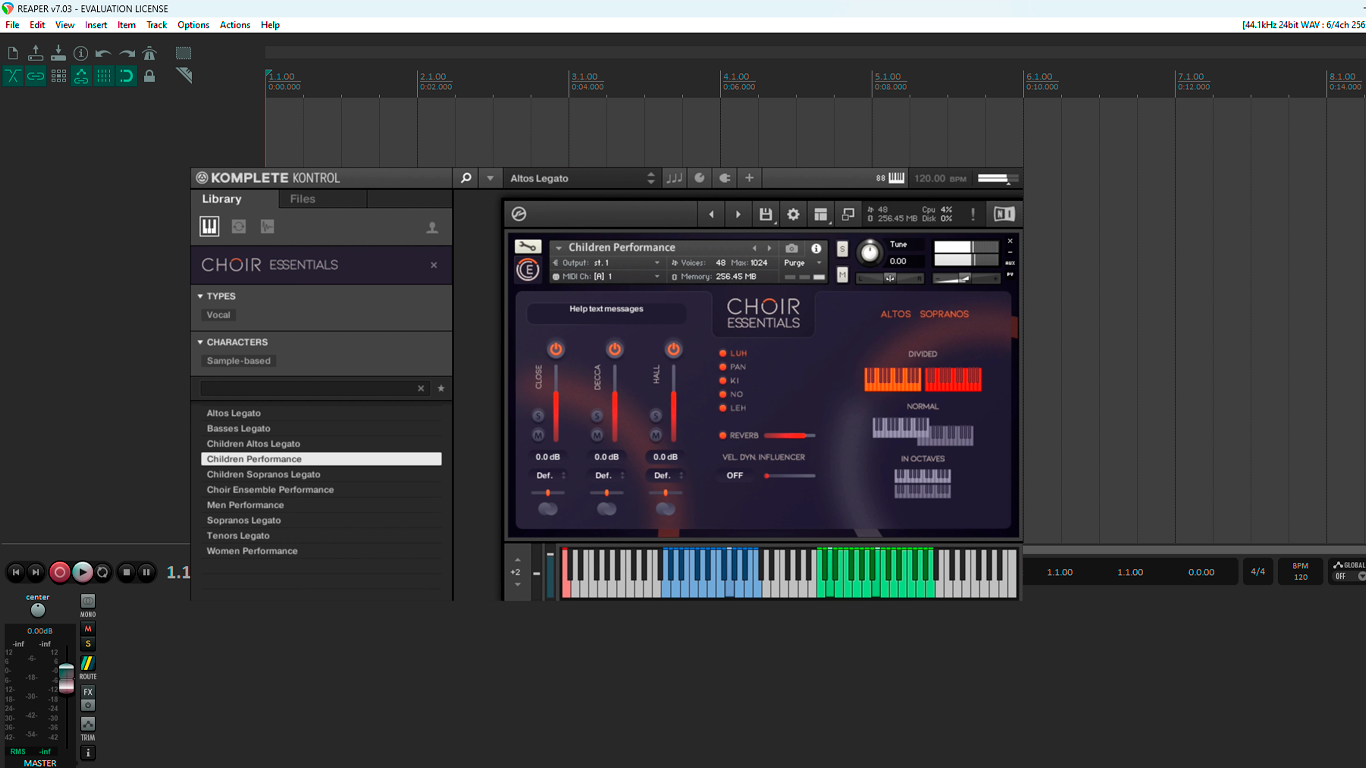Open the Output st. 1 dropdown

pyautogui.click(x=607, y=263)
